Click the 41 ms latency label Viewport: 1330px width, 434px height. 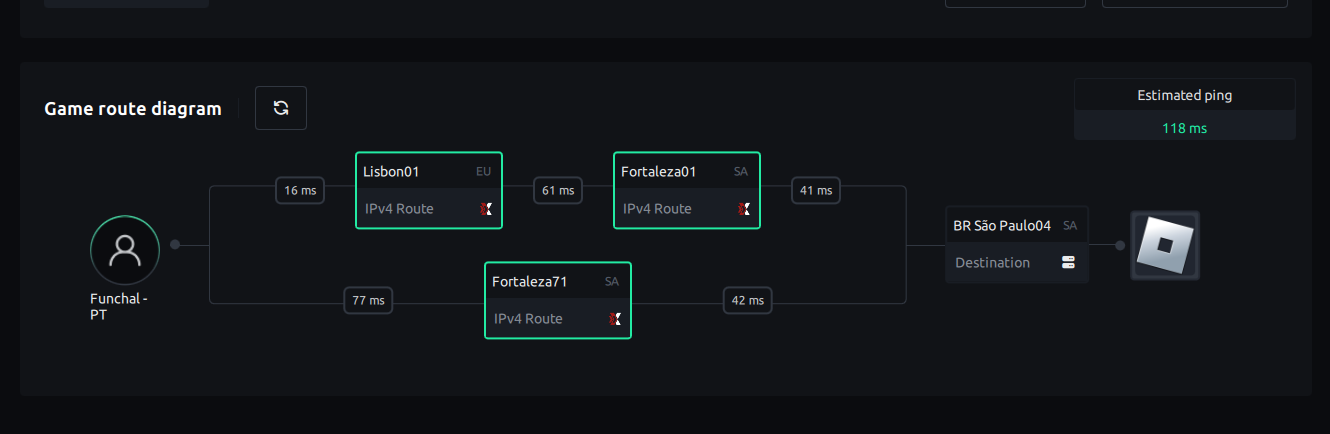tap(815, 190)
